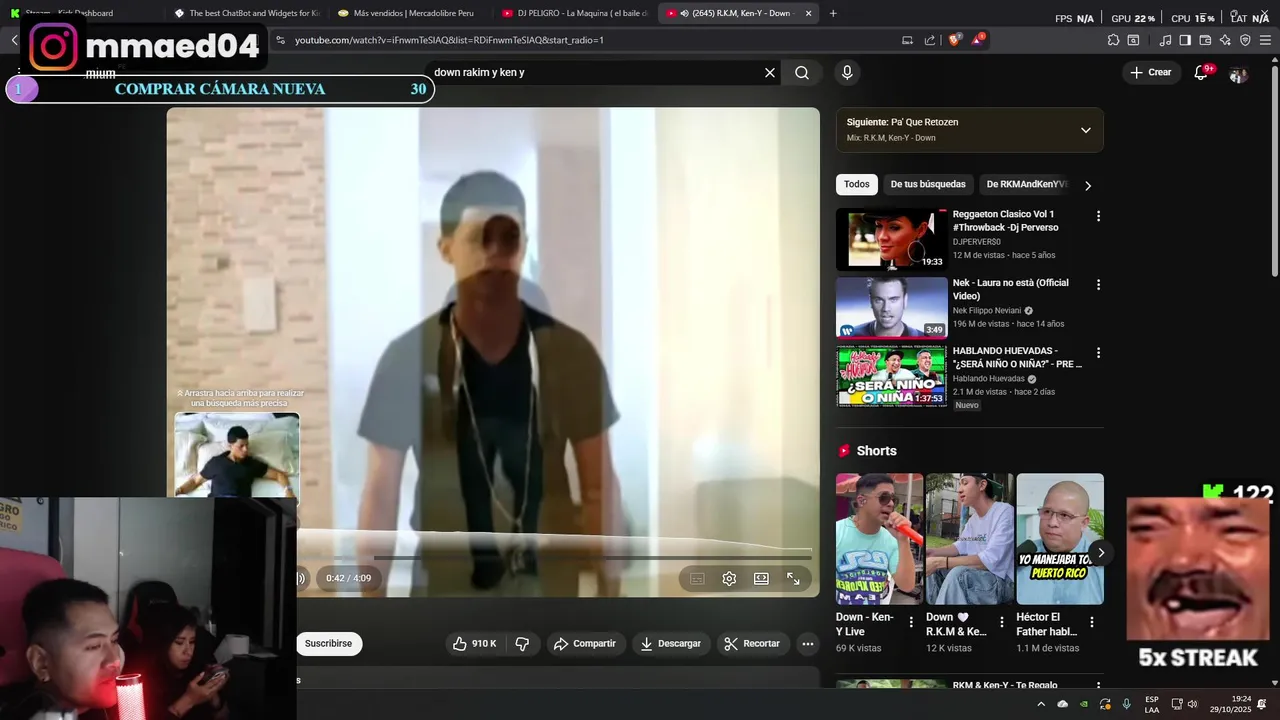
Task: Open more actions ellipsis beside Recortar
Action: [x=807, y=644]
